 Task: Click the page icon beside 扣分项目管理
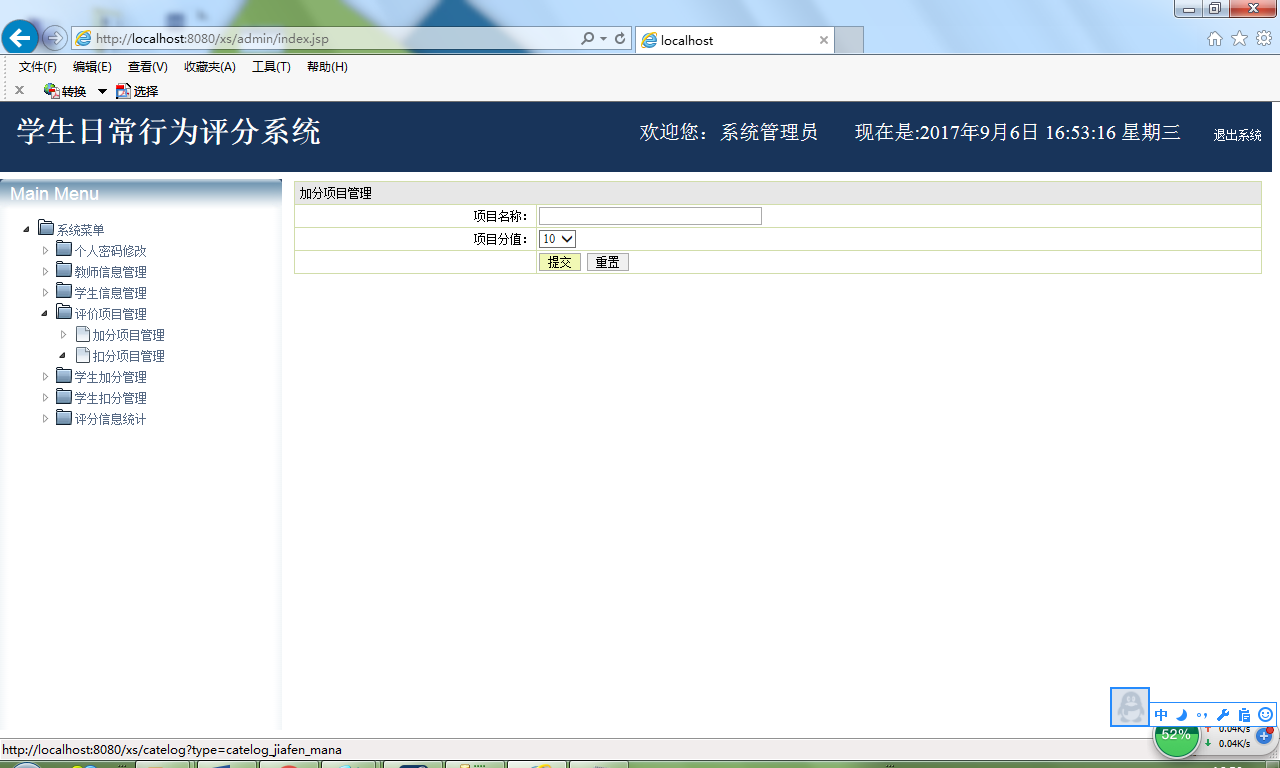(x=83, y=355)
